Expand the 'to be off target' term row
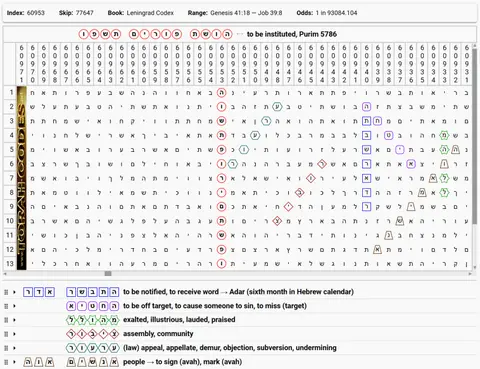Screen dimensions: 480x369 pyautogui.click(x=14, y=306)
